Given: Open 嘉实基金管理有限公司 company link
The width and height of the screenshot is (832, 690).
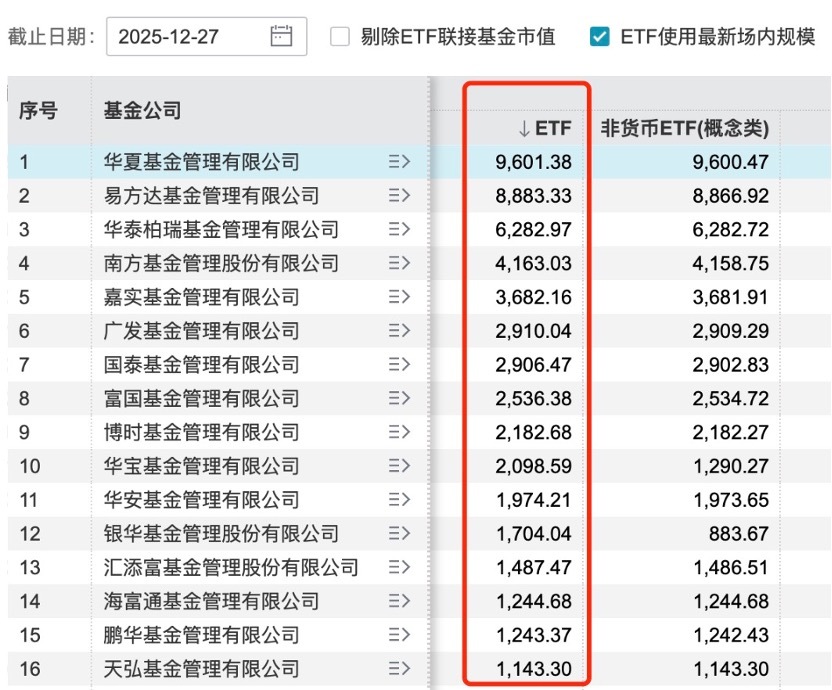Looking at the screenshot, I should click(202, 297).
